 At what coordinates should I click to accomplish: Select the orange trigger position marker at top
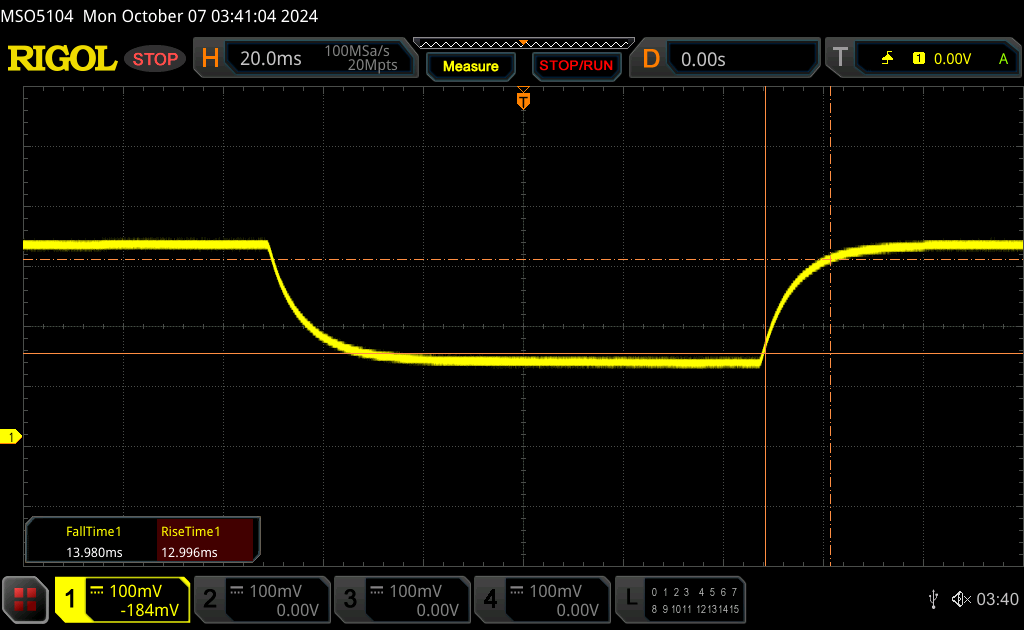click(522, 100)
